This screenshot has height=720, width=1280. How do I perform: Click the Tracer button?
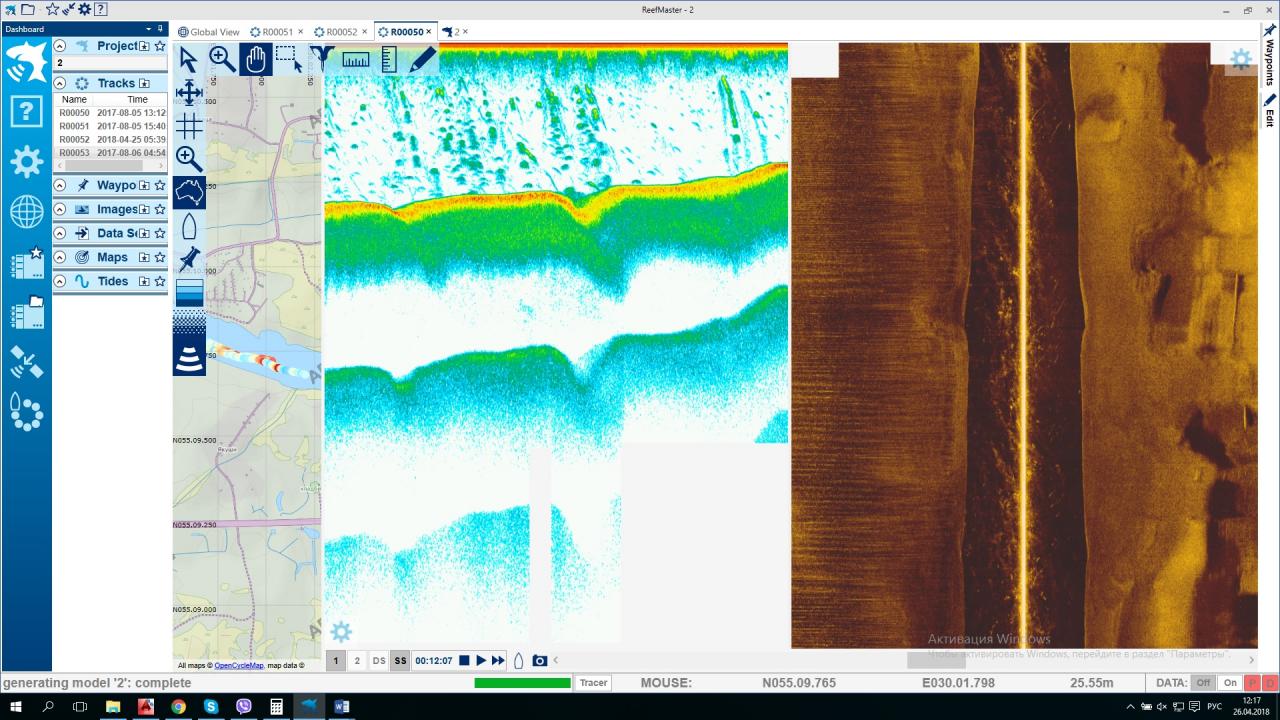(x=593, y=683)
